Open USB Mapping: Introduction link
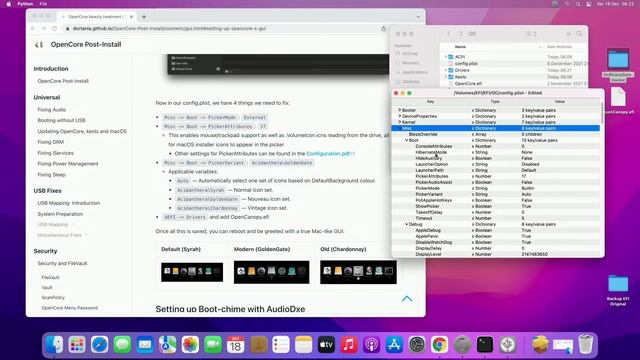This screenshot has height=360, width=640. (69, 203)
